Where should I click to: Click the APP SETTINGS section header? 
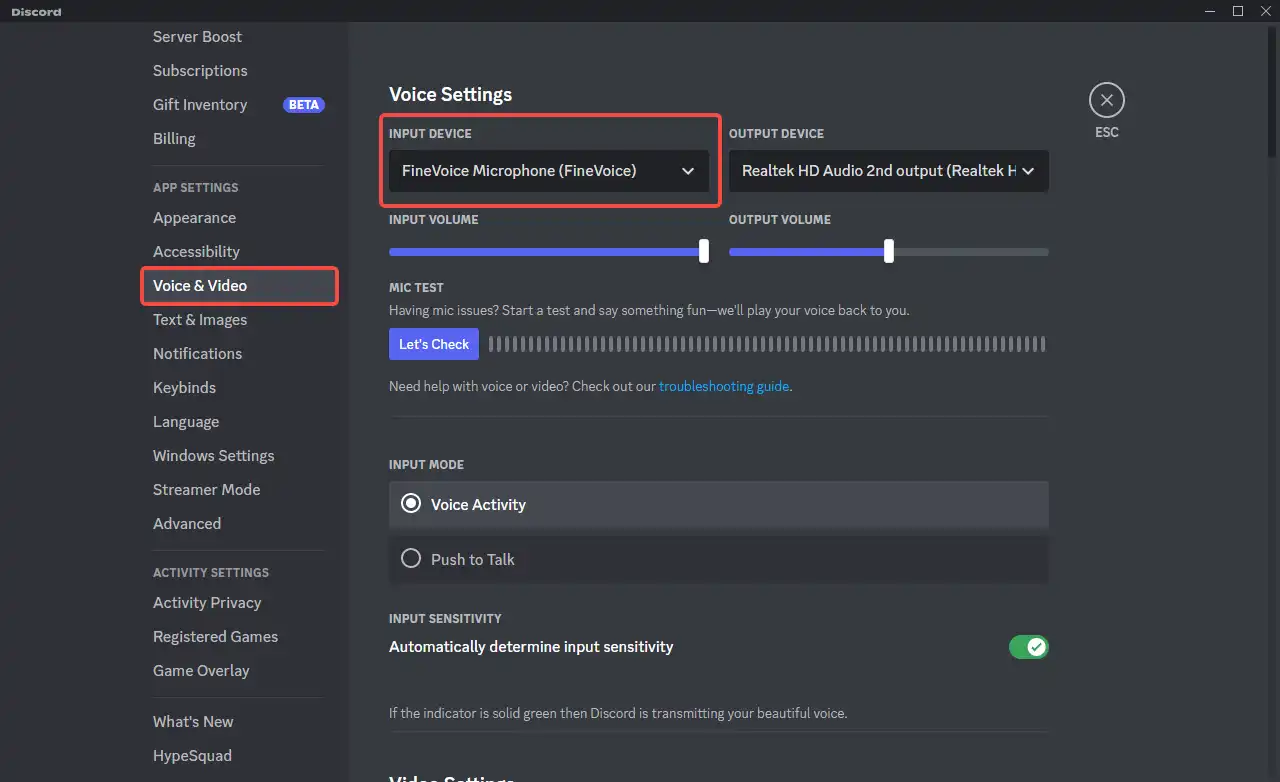pyautogui.click(x=196, y=188)
